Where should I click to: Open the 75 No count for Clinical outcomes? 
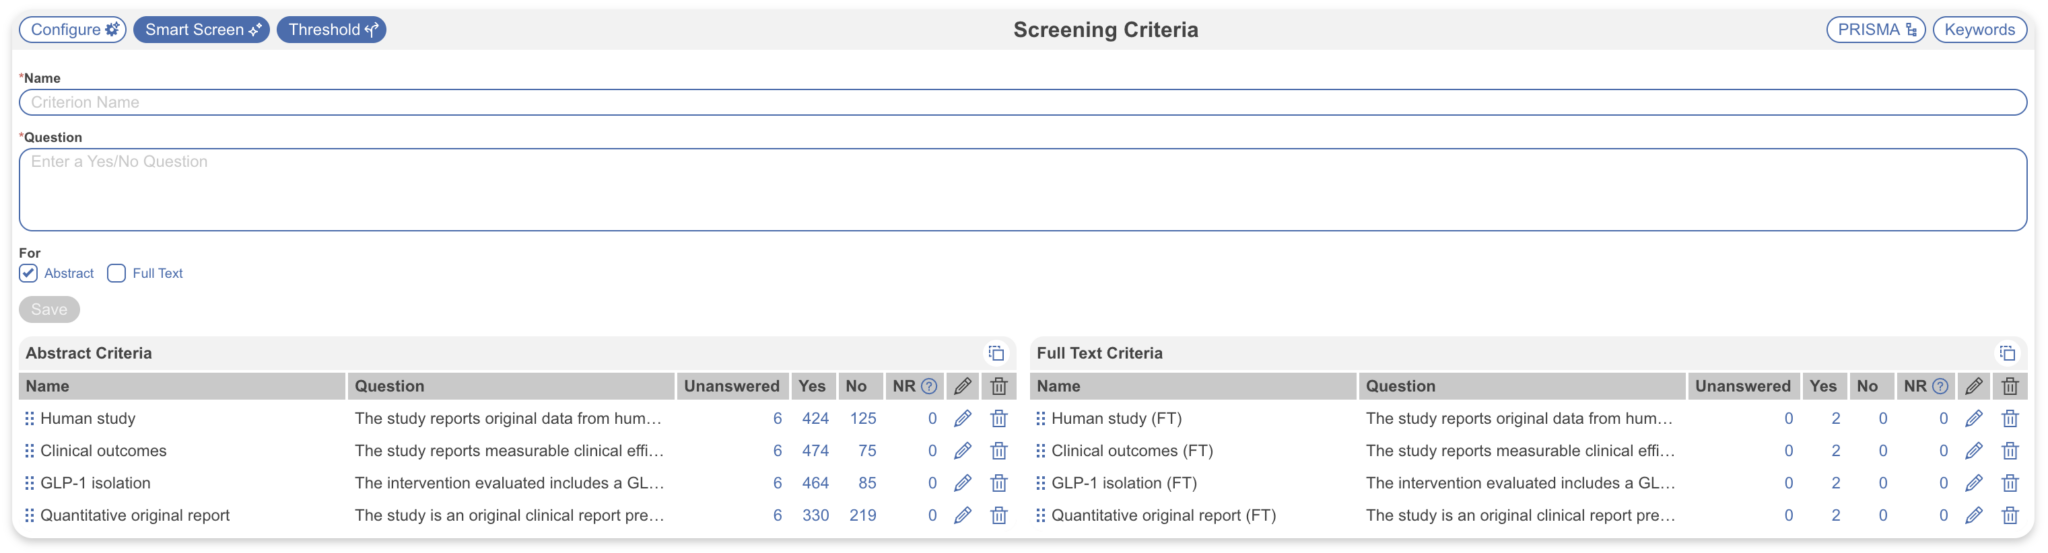[867, 451]
